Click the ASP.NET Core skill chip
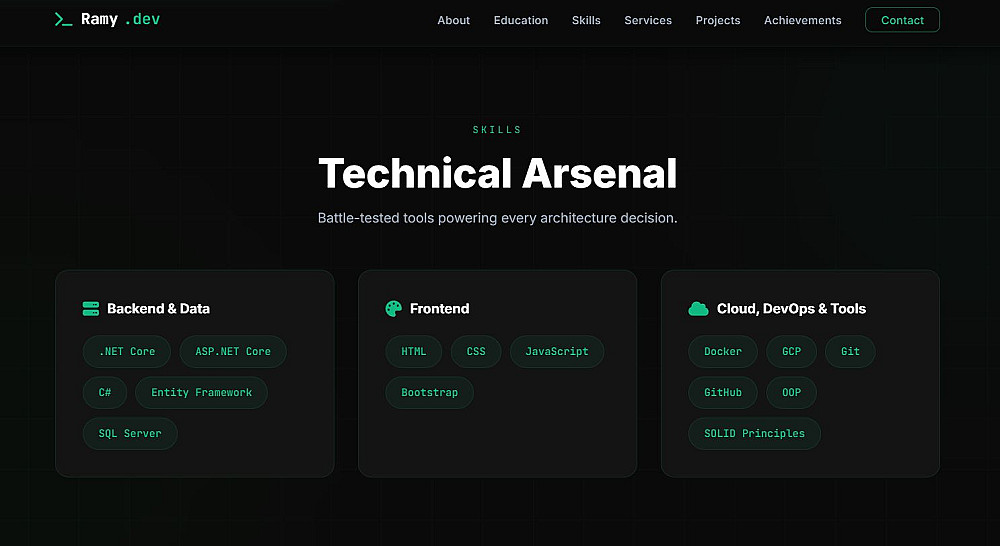This screenshot has width=1000, height=546. point(233,352)
